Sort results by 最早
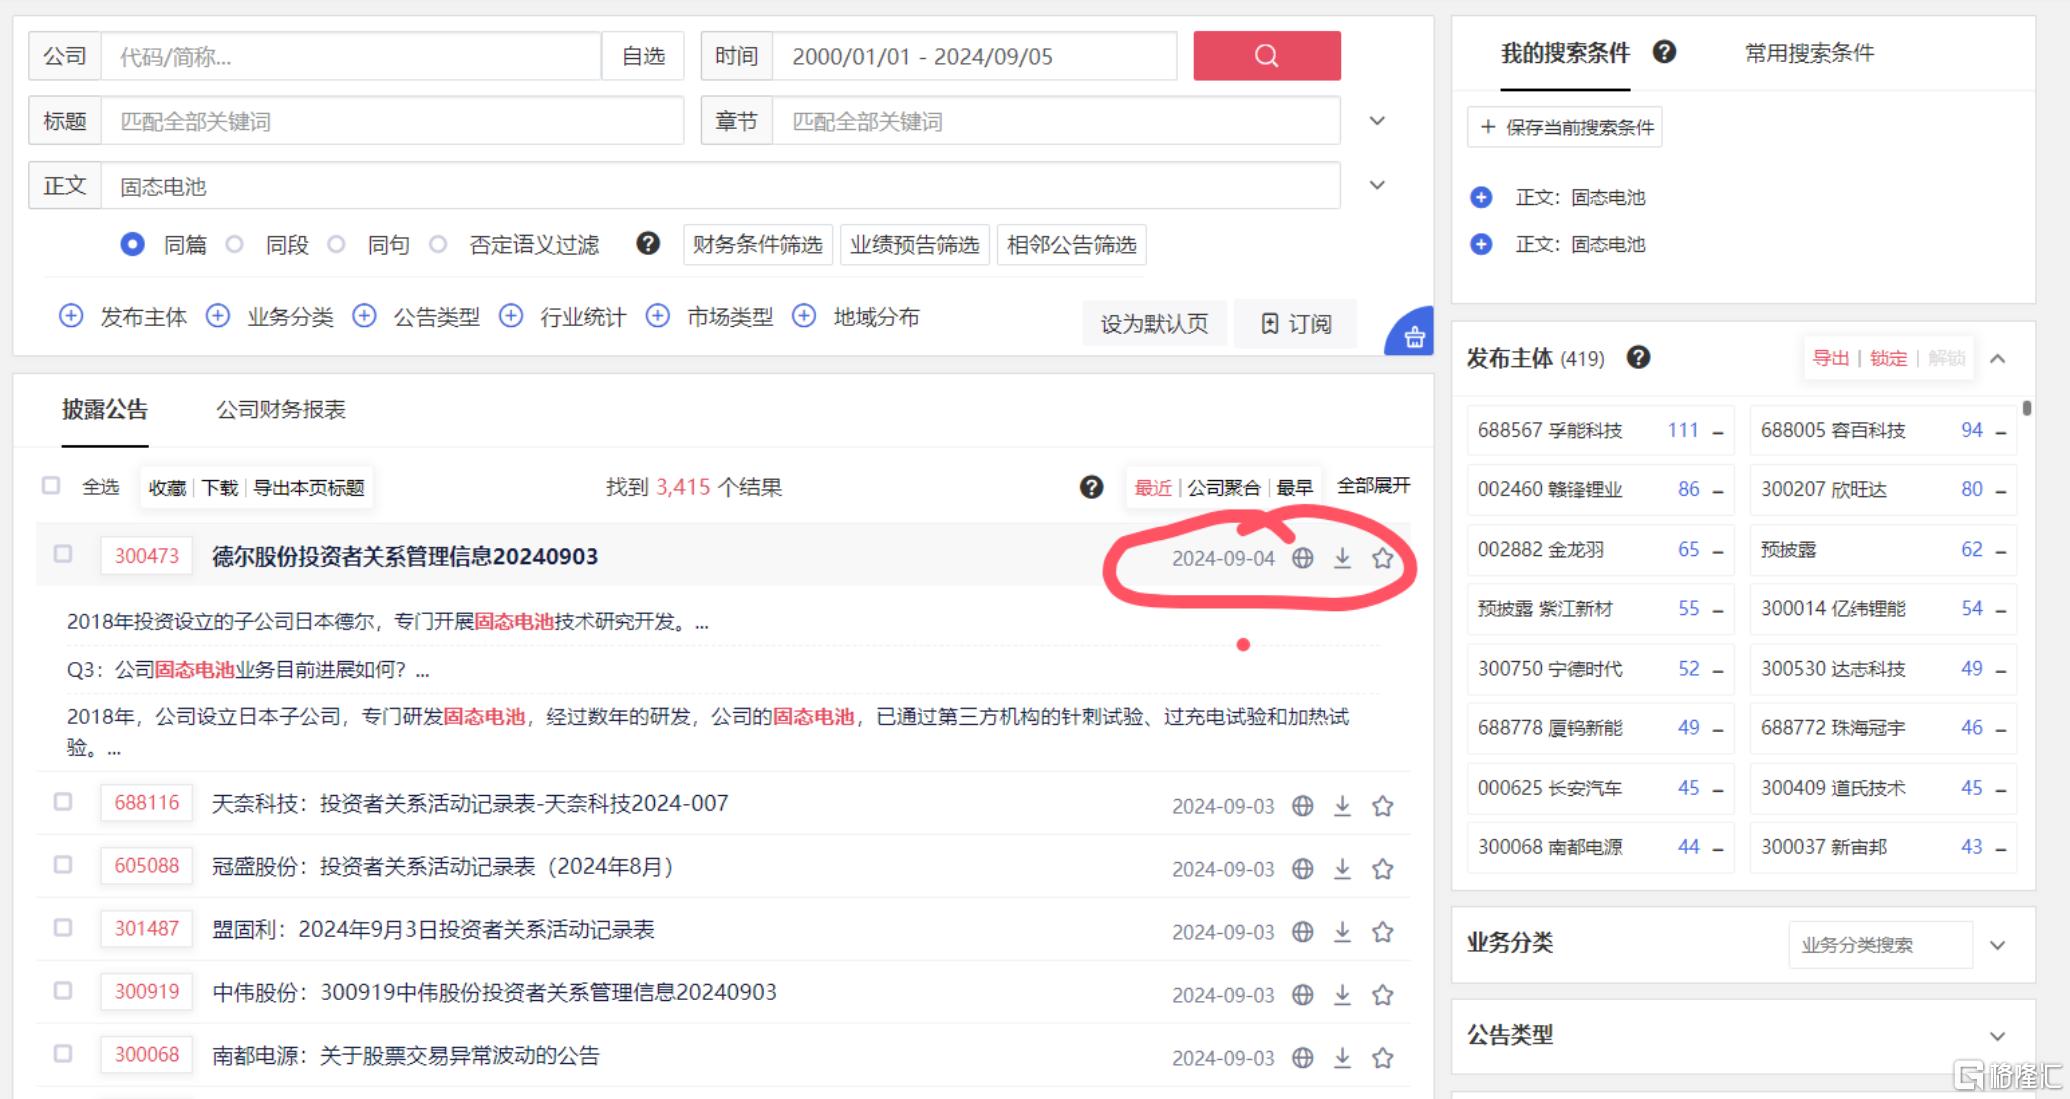This screenshot has height=1099, width=2070. 1294,487
